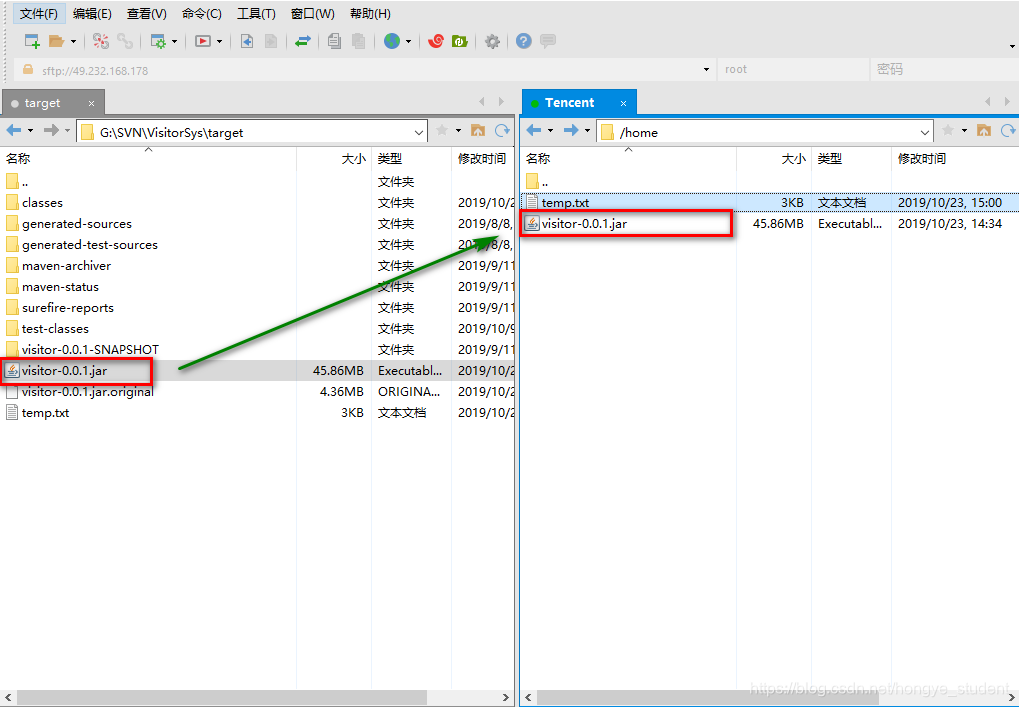Go back in the local target pane
The image size is (1019, 707).
tap(14, 131)
